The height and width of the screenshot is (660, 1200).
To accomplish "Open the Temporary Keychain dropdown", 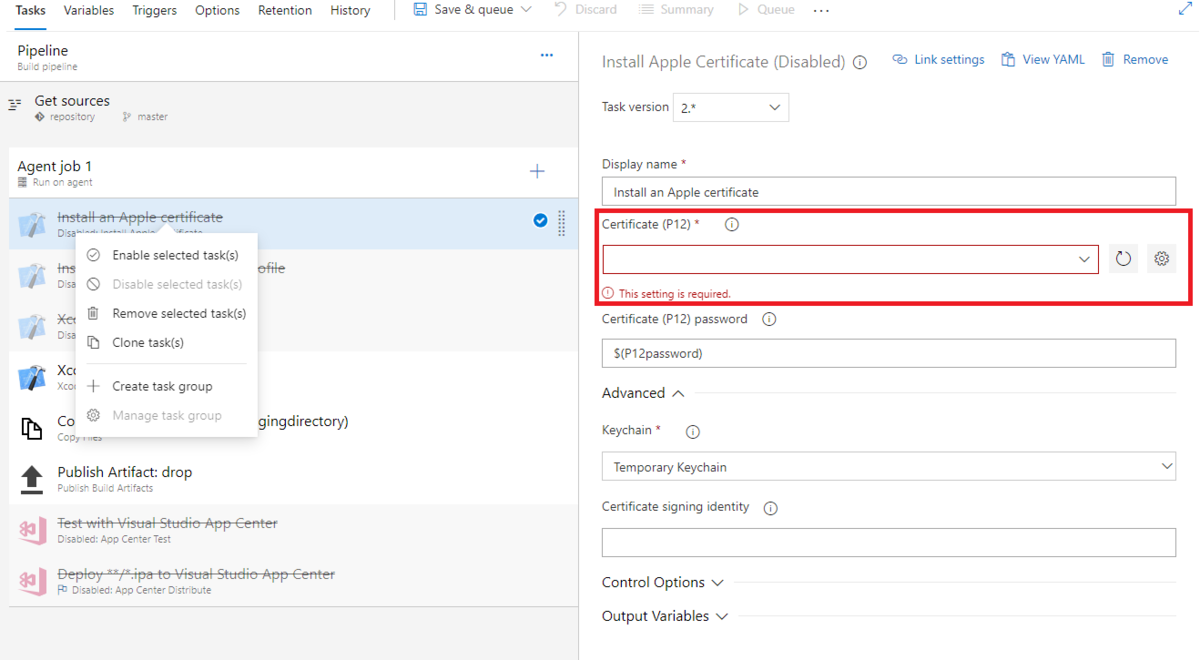I will pos(888,467).
